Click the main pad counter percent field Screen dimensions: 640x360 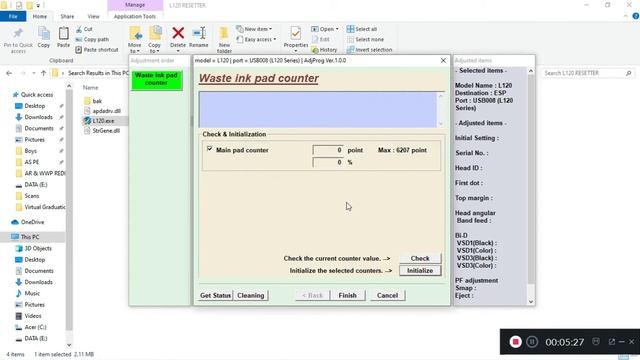(328, 162)
